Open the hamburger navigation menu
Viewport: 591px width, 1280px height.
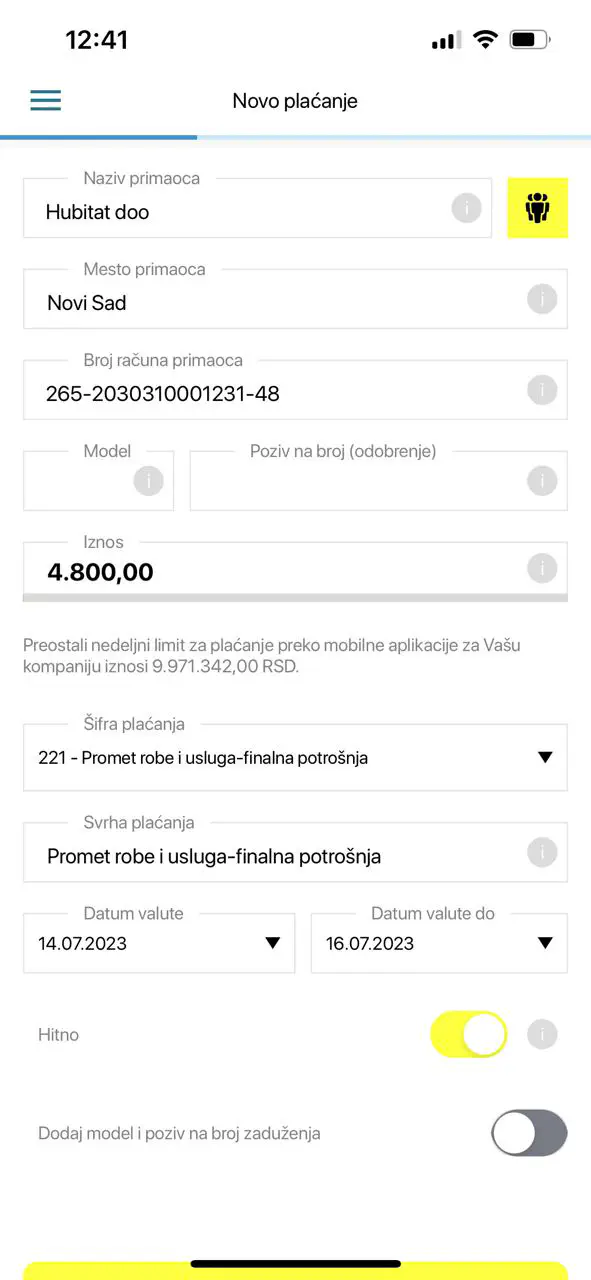coord(45,100)
